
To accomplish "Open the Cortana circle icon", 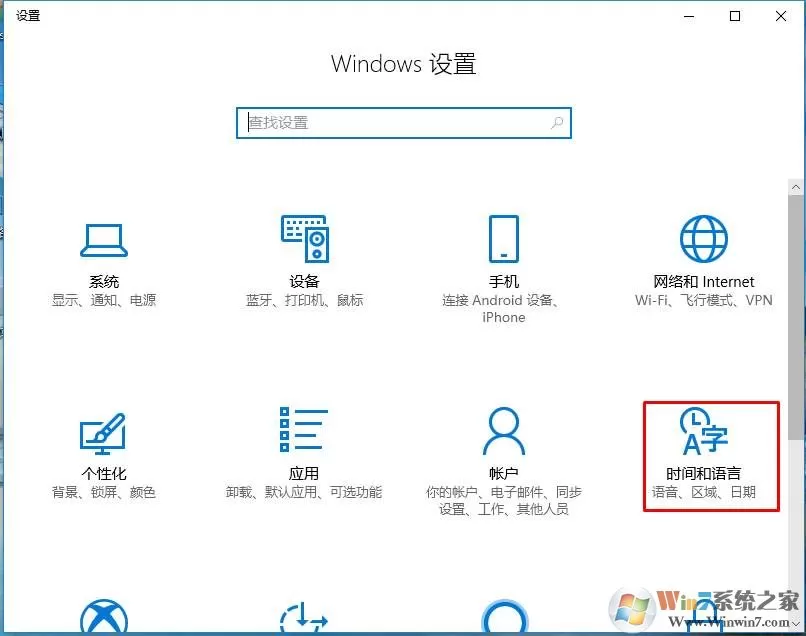I will (x=504, y=615).
